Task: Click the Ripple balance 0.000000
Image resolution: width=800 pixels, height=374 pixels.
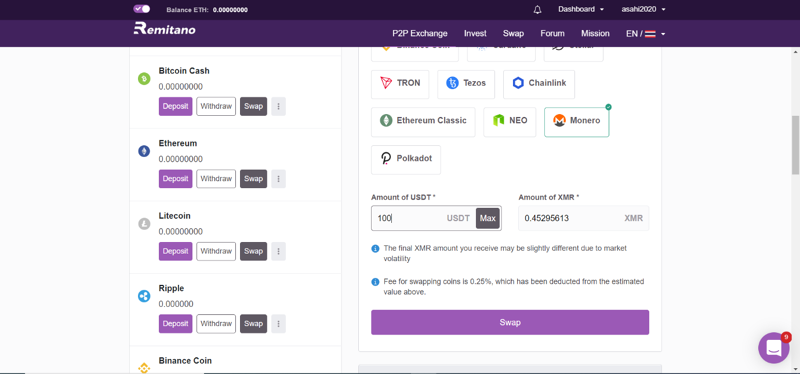Action: pyautogui.click(x=176, y=304)
